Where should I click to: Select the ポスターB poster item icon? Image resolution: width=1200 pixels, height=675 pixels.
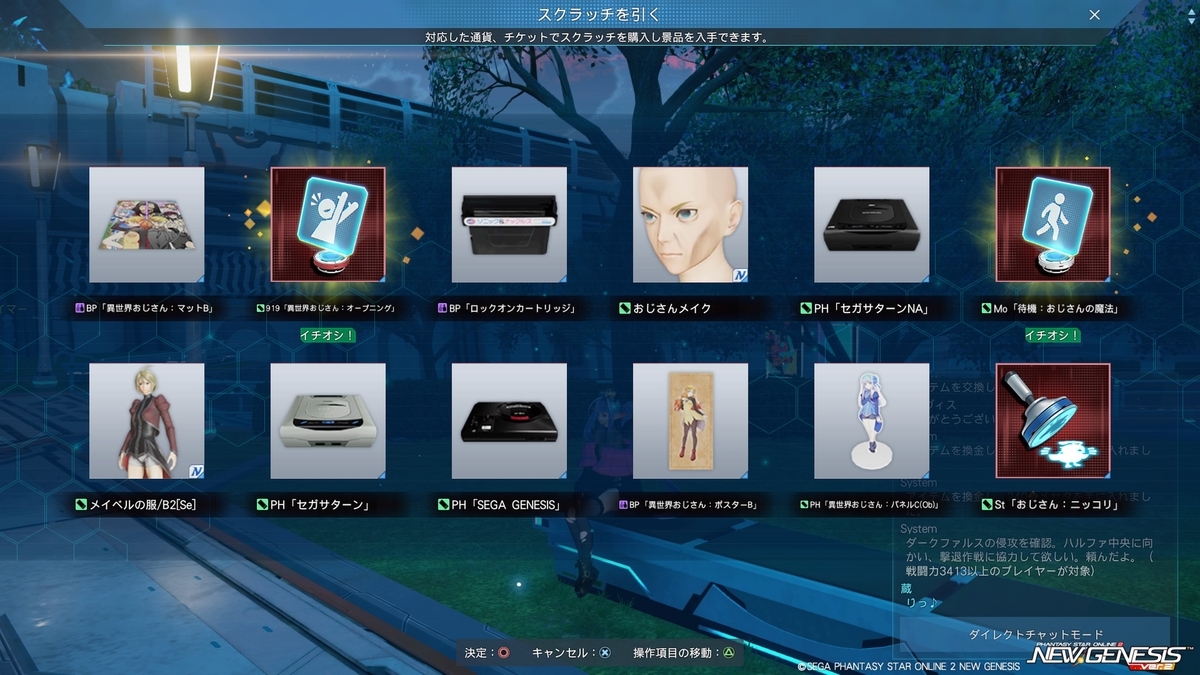(690, 421)
